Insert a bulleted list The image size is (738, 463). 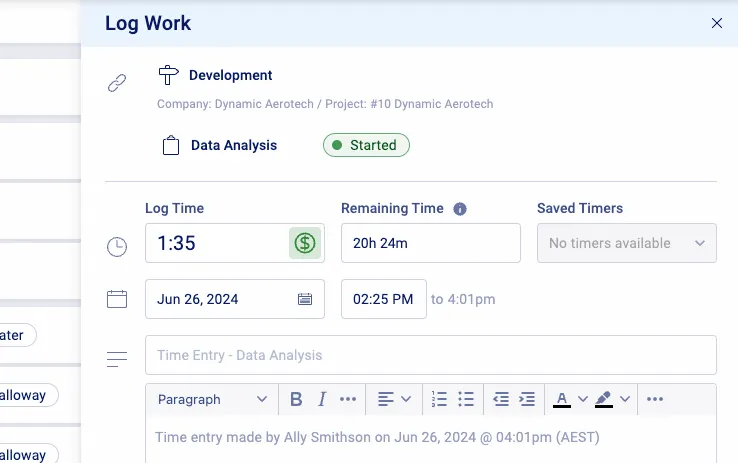point(466,399)
